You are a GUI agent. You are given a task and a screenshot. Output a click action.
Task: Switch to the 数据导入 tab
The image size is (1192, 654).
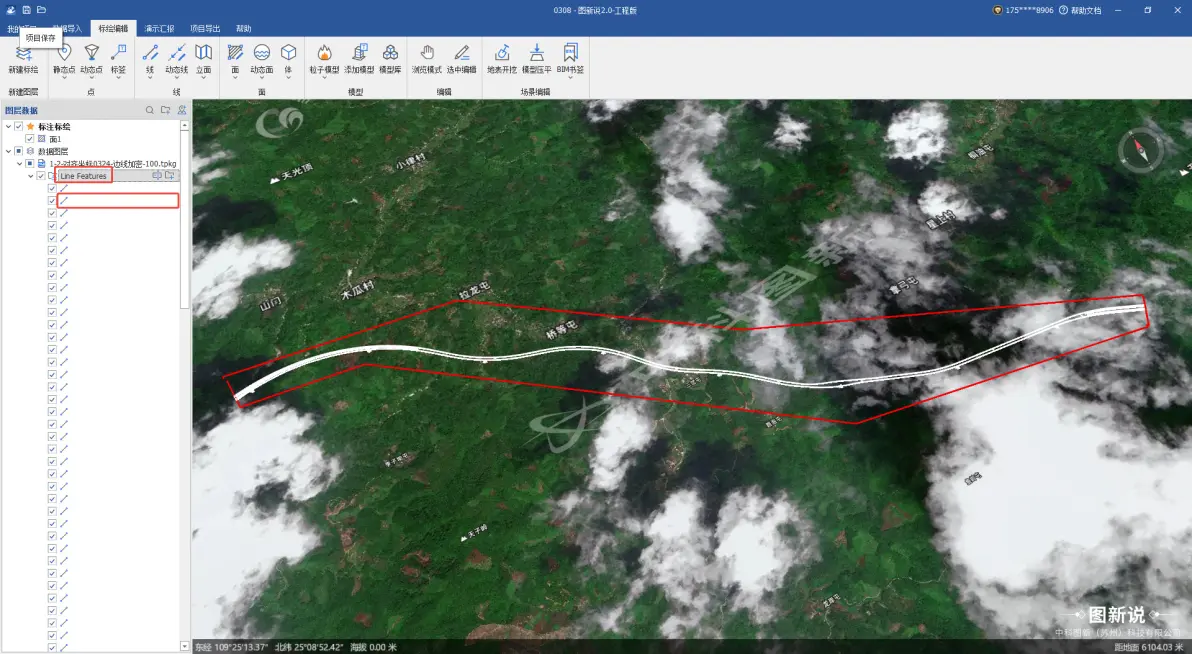click(x=68, y=29)
